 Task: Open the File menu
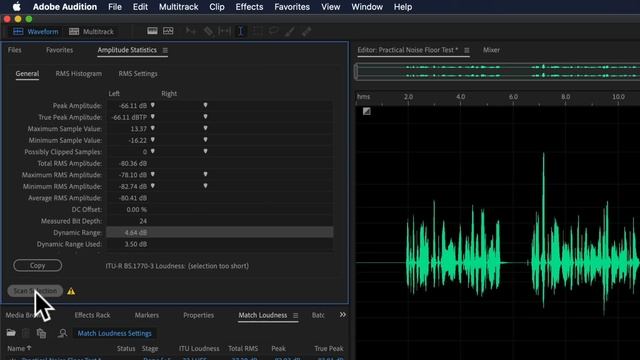(115, 7)
